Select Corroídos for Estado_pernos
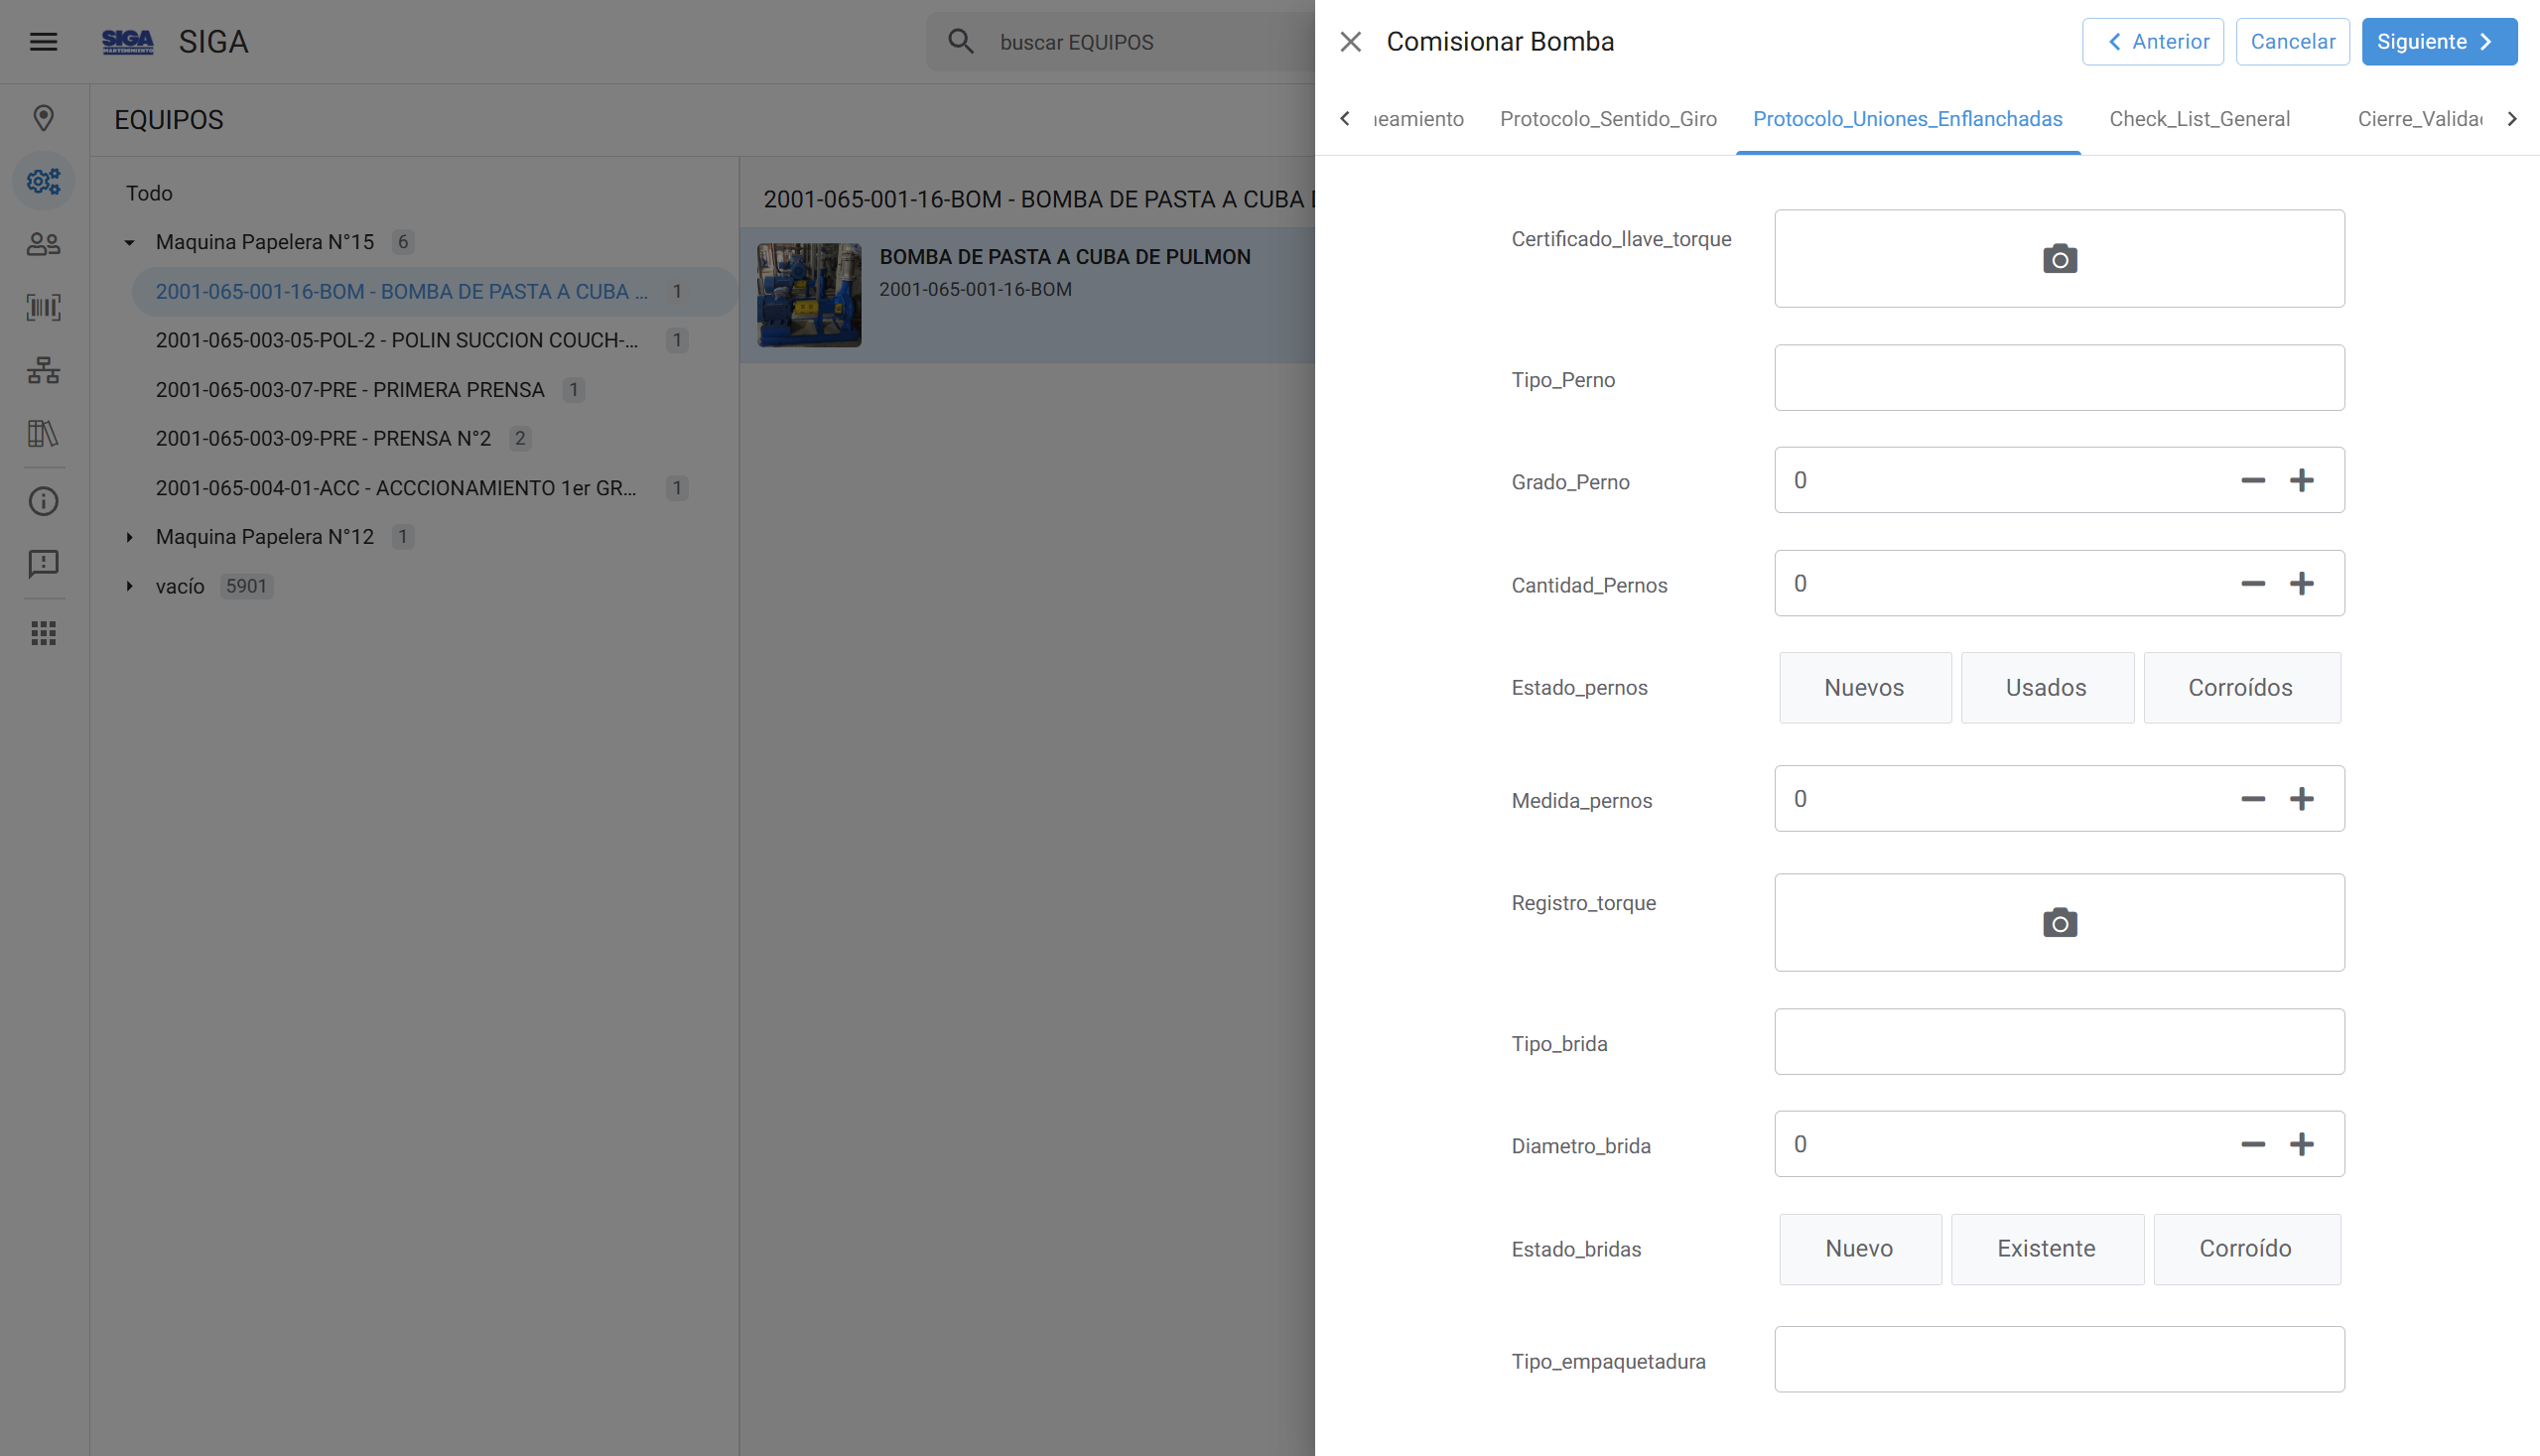Viewport: 2540px width, 1456px height. coord(2240,688)
